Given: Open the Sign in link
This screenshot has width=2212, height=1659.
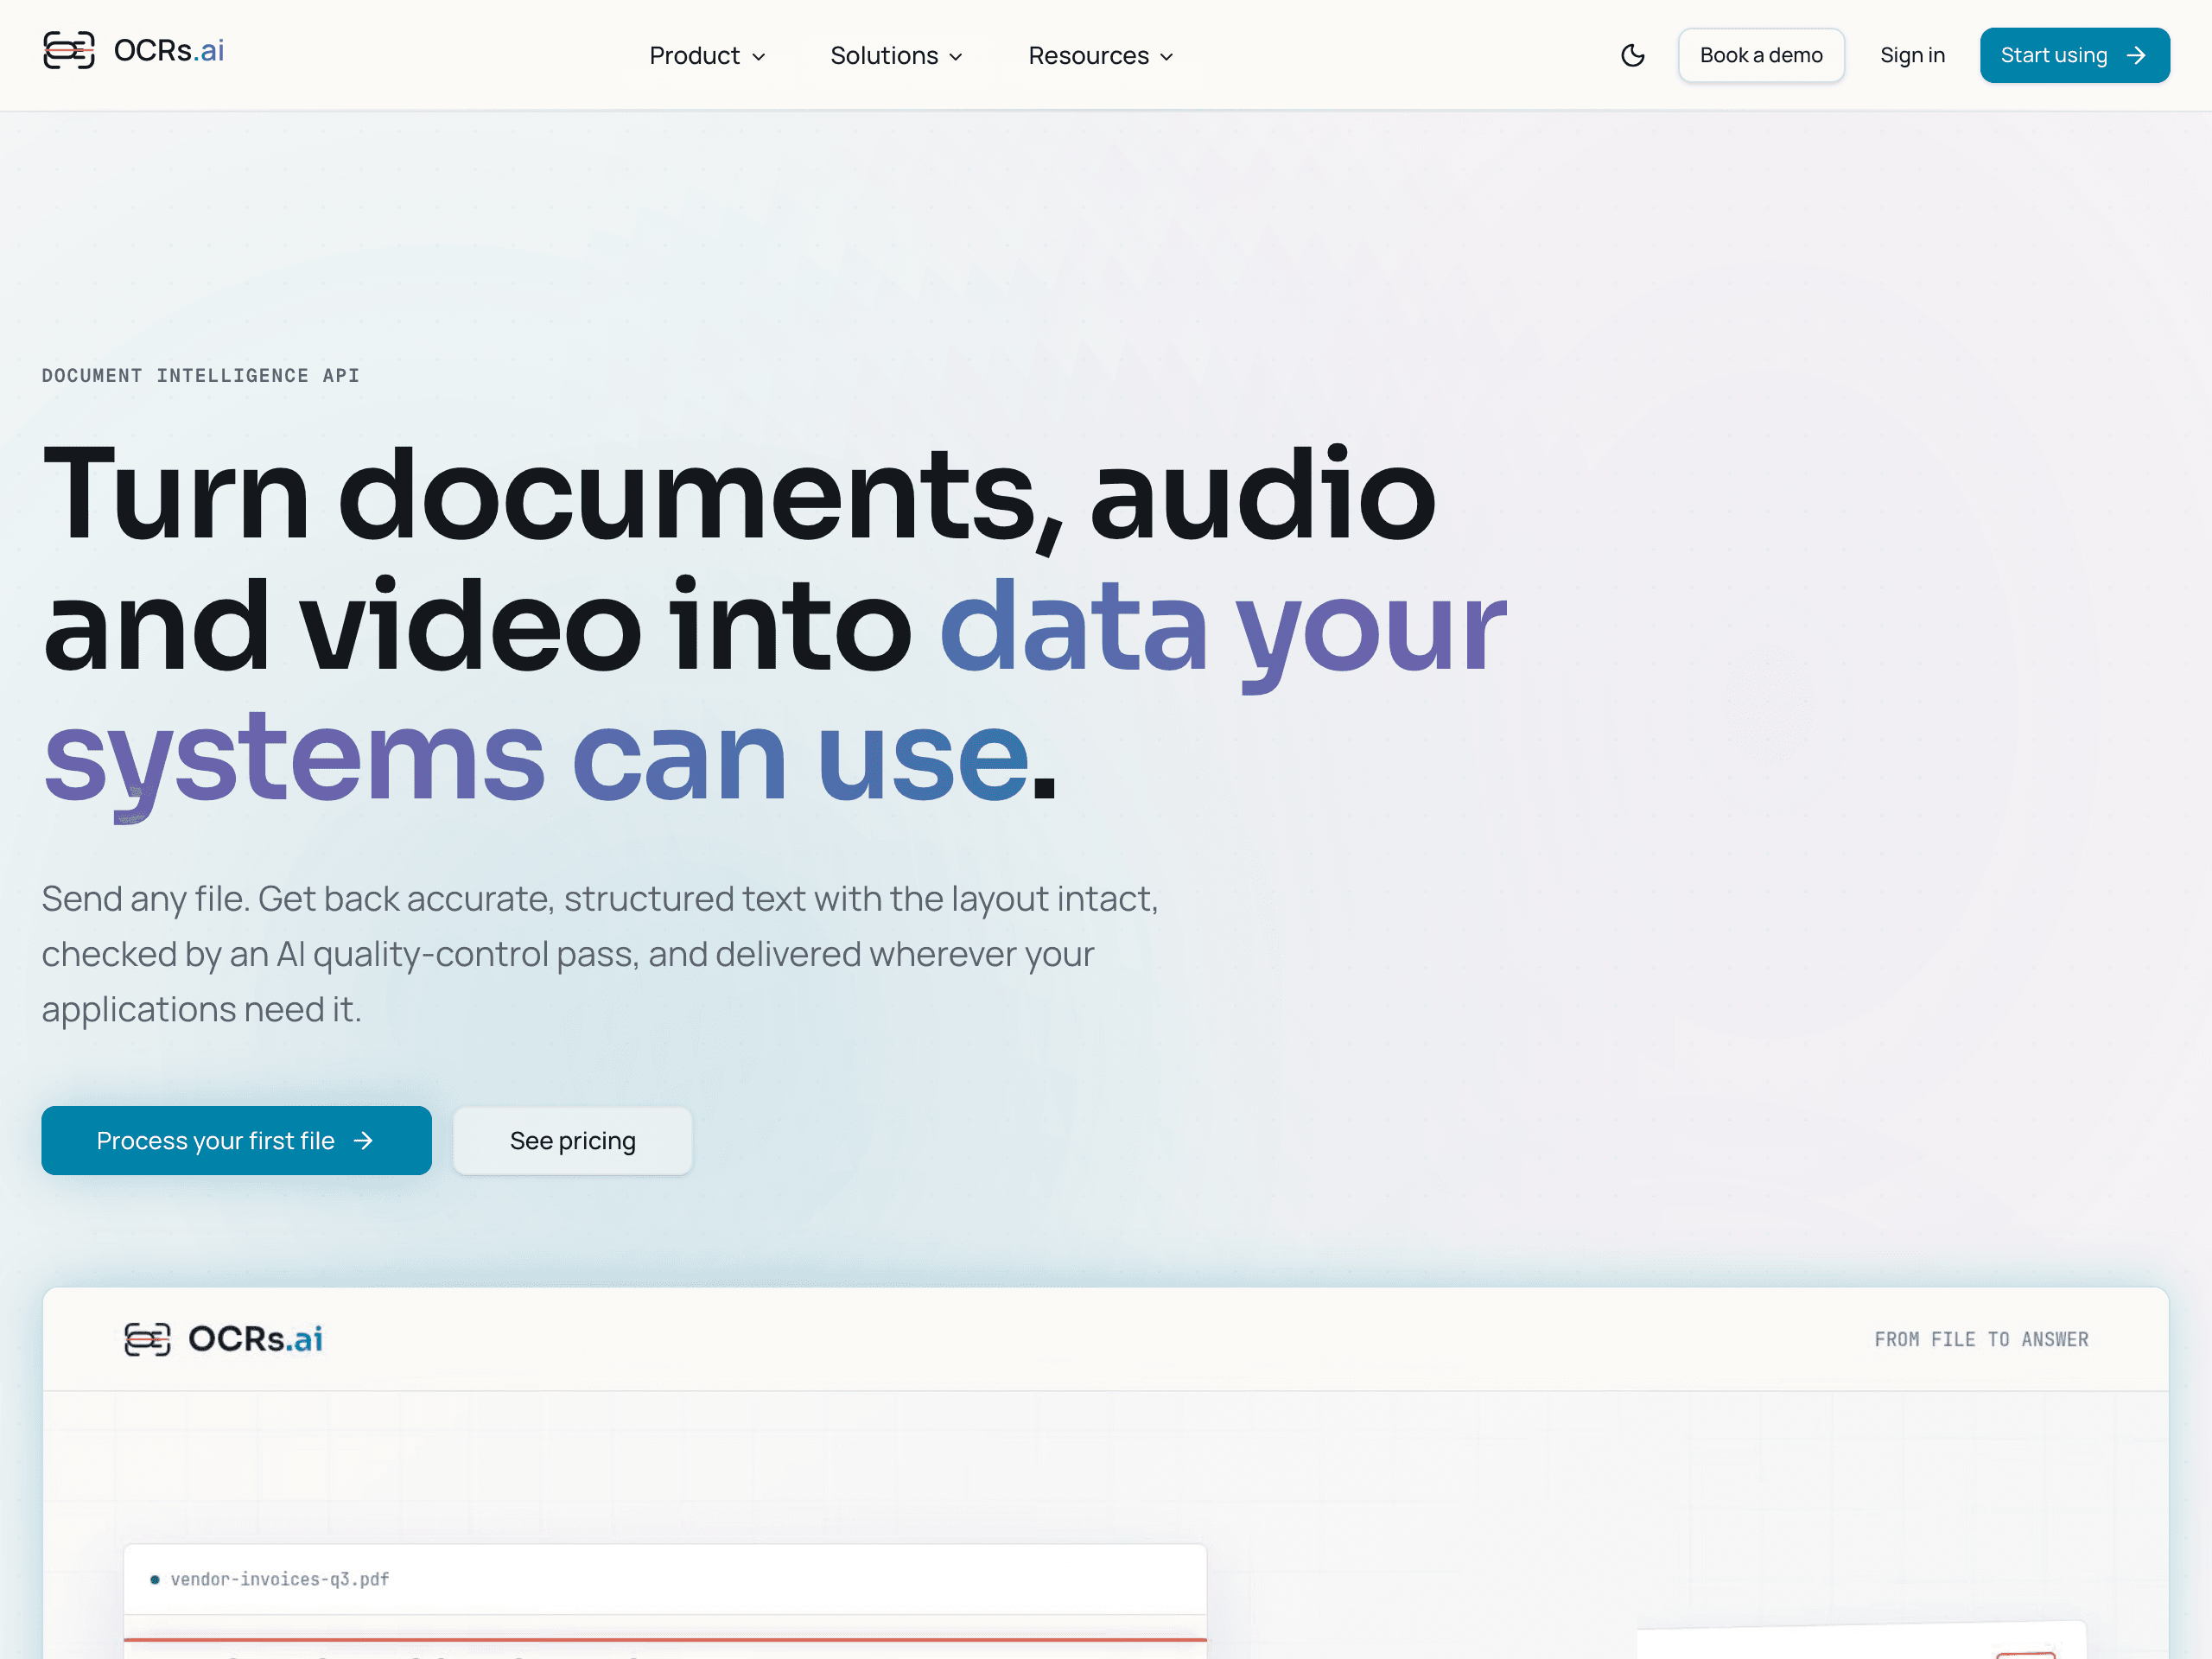Looking at the screenshot, I should 1912,55.
